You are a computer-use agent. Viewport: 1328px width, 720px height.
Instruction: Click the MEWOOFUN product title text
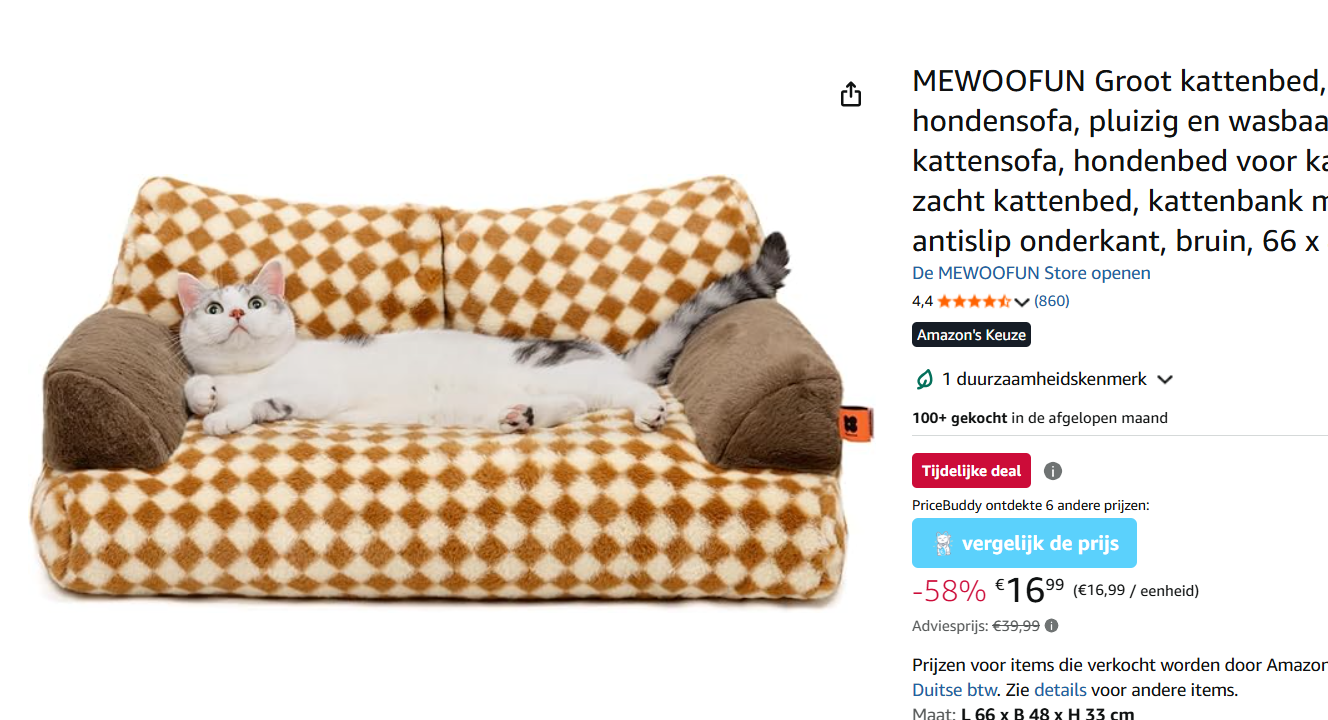click(1120, 160)
